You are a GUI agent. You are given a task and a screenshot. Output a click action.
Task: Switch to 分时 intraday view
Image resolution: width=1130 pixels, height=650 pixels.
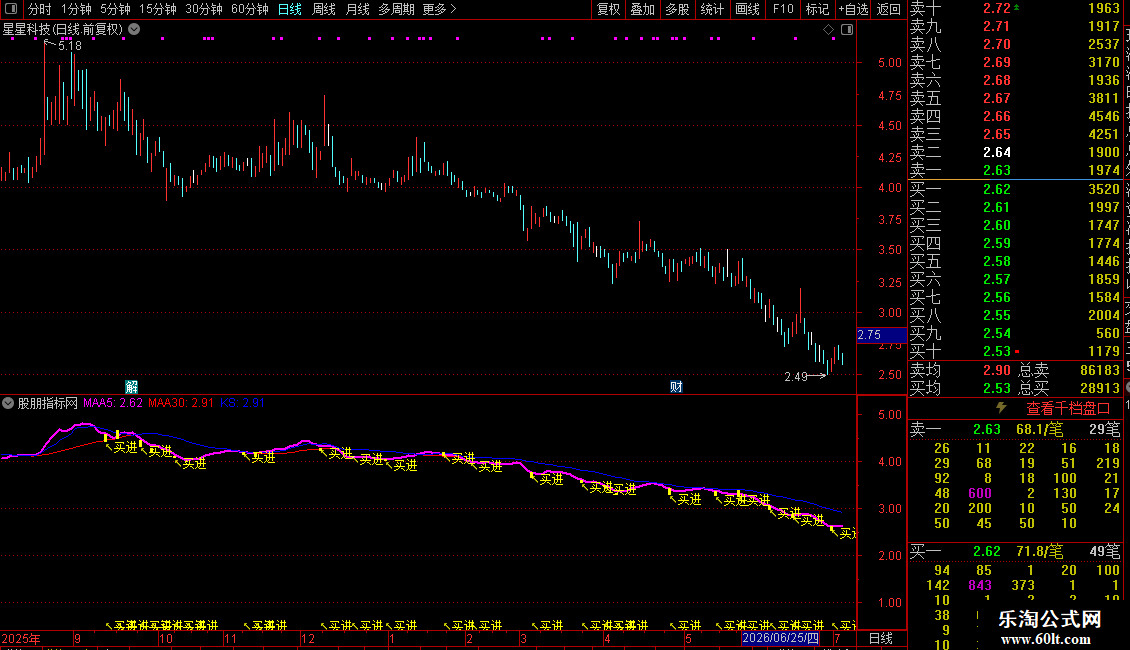pos(40,9)
